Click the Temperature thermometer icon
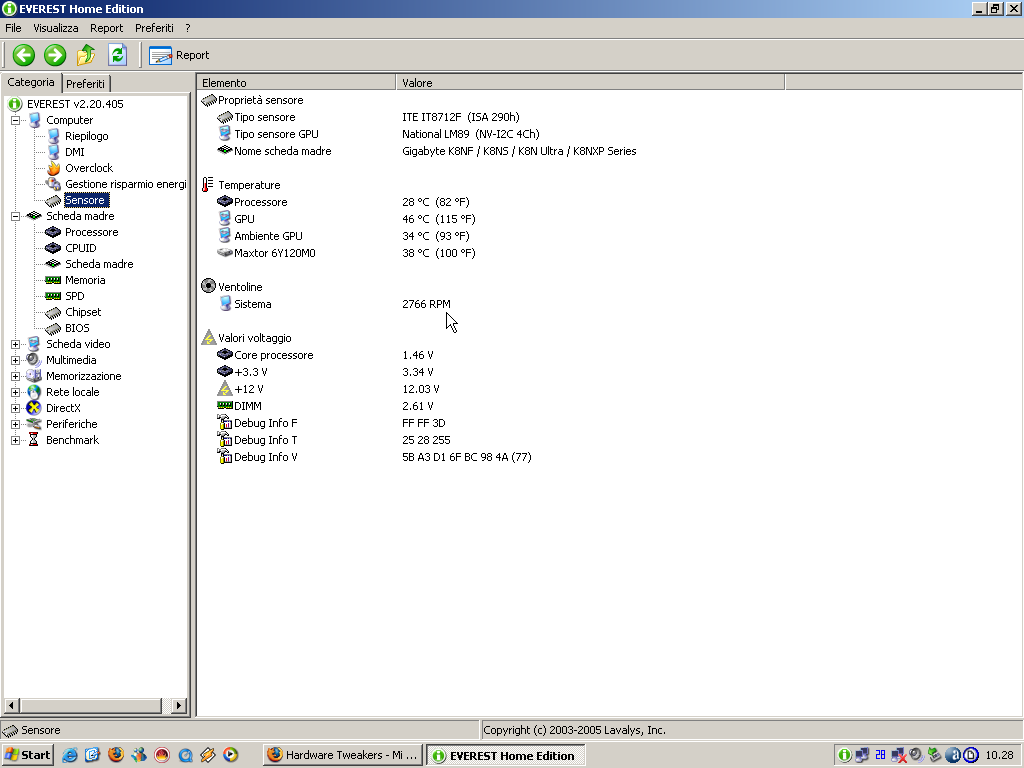This screenshot has height=768, width=1024. (208, 185)
